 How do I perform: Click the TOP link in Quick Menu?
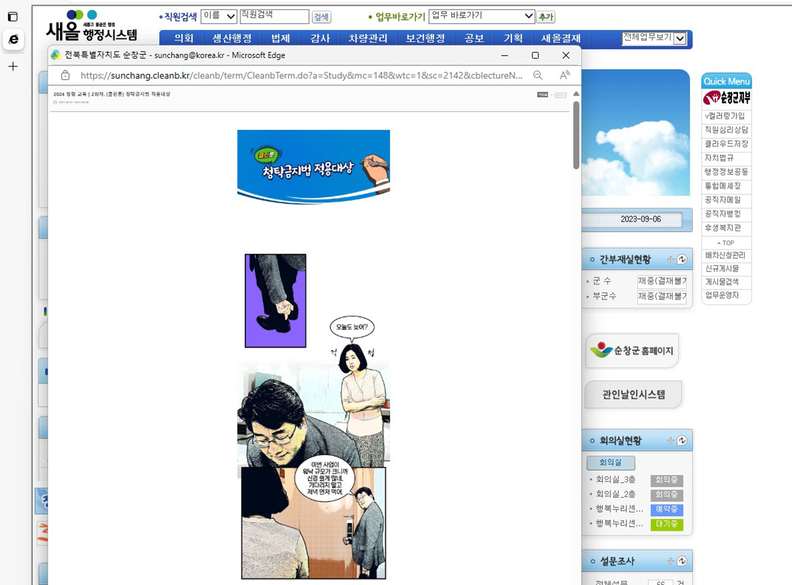point(726,242)
